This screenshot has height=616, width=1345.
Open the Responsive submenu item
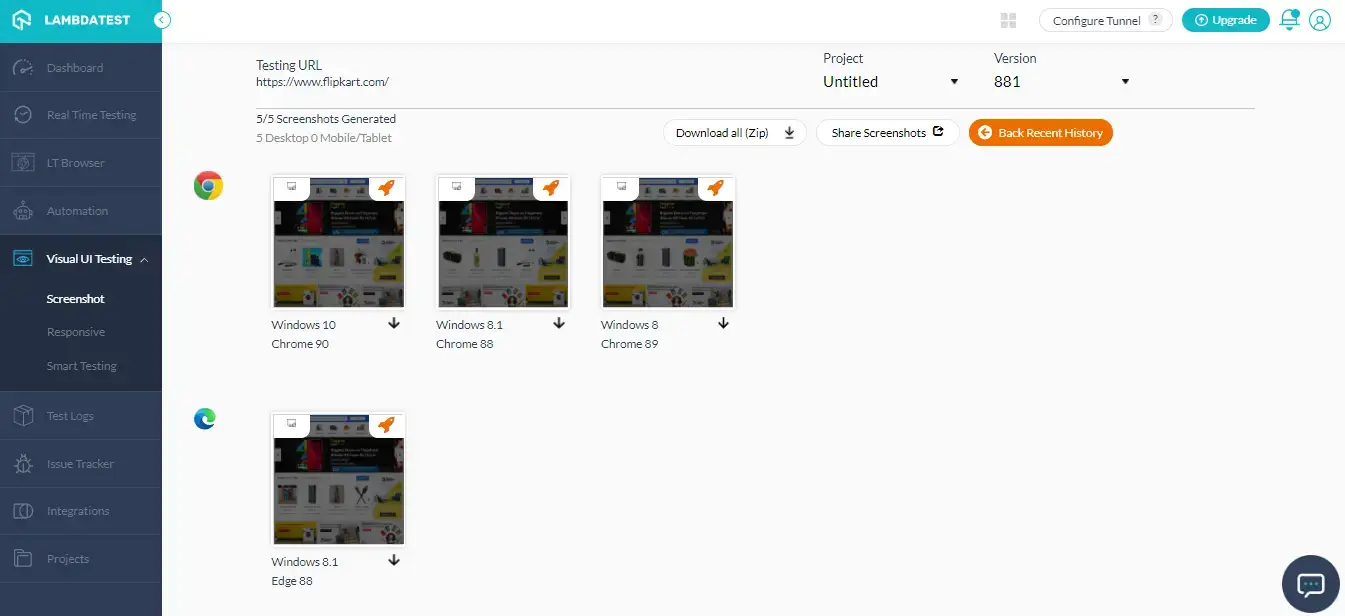(76, 332)
